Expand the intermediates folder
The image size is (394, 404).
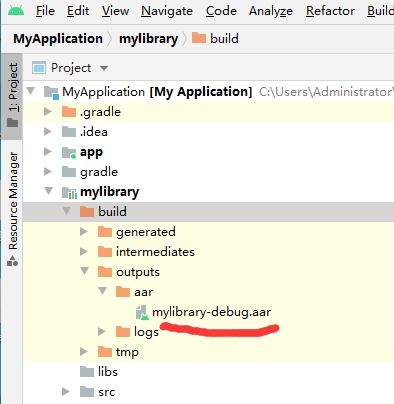coord(84,252)
